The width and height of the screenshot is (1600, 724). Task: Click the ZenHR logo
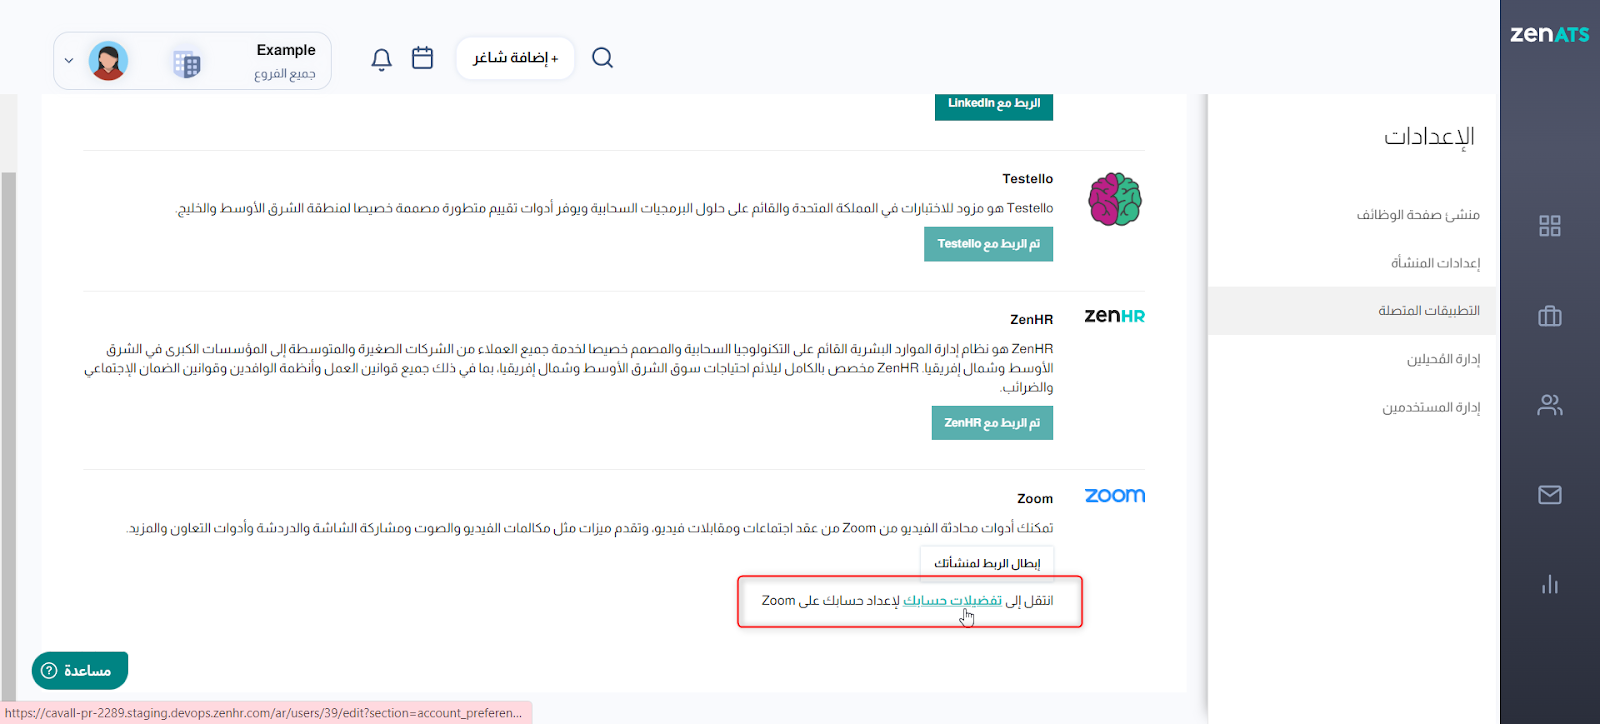tap(1115, 316)
